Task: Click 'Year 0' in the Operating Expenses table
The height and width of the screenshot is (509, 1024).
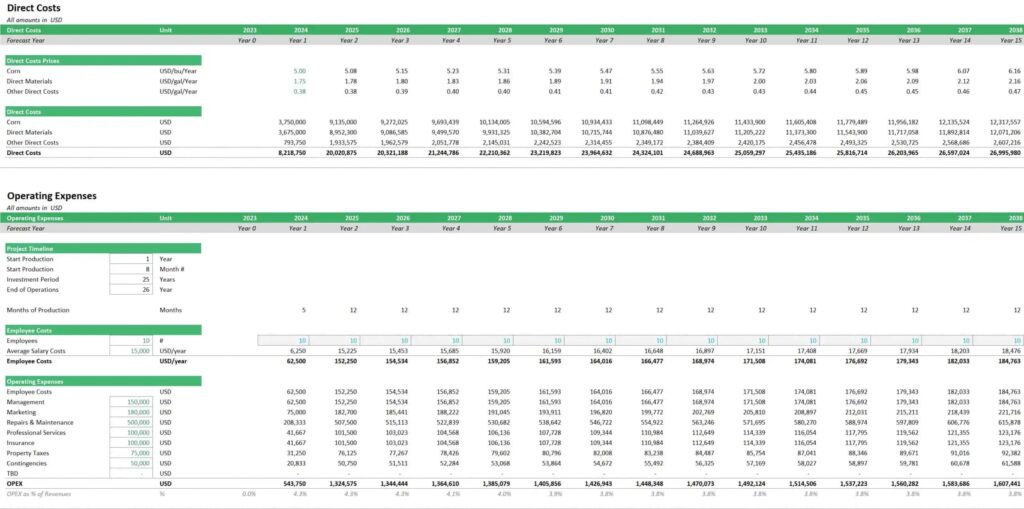Action: 247,228
